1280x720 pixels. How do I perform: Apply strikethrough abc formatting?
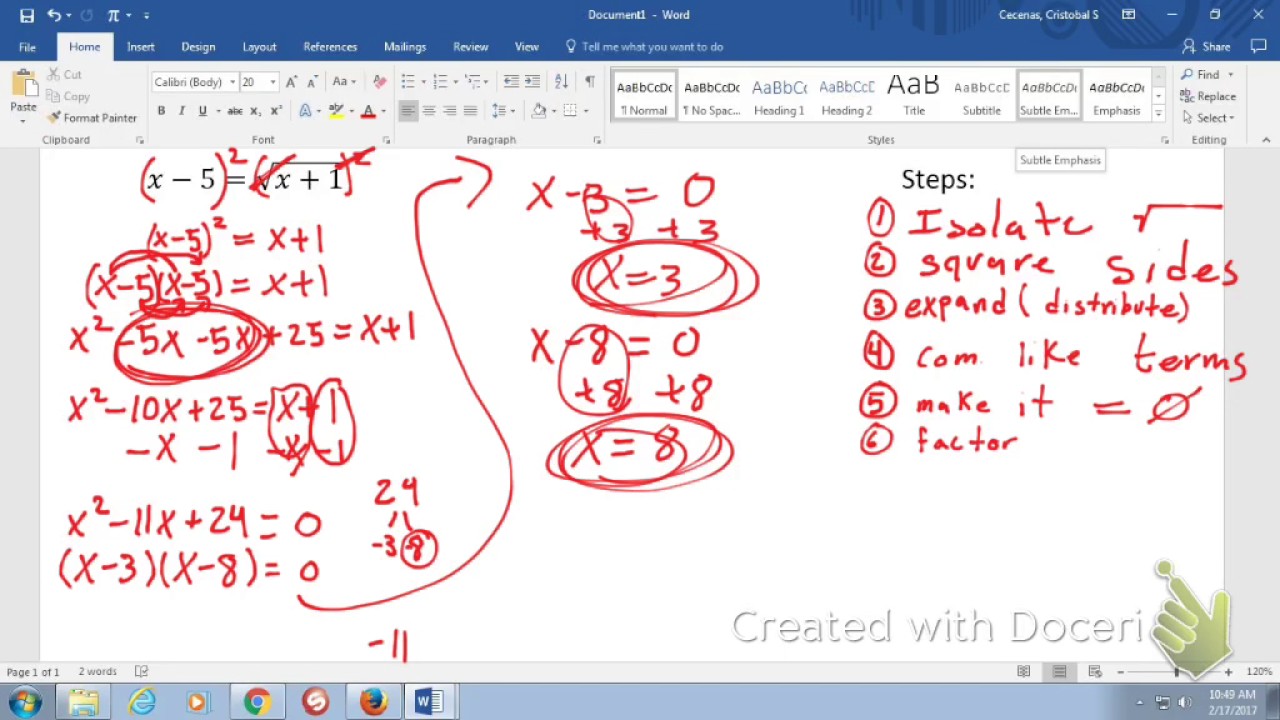(235, 111)
